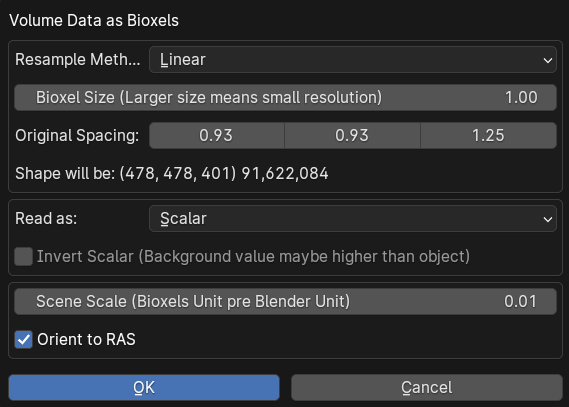
Task: Dismiss the dialog with the Cancel button
Action: click(427, 387)
